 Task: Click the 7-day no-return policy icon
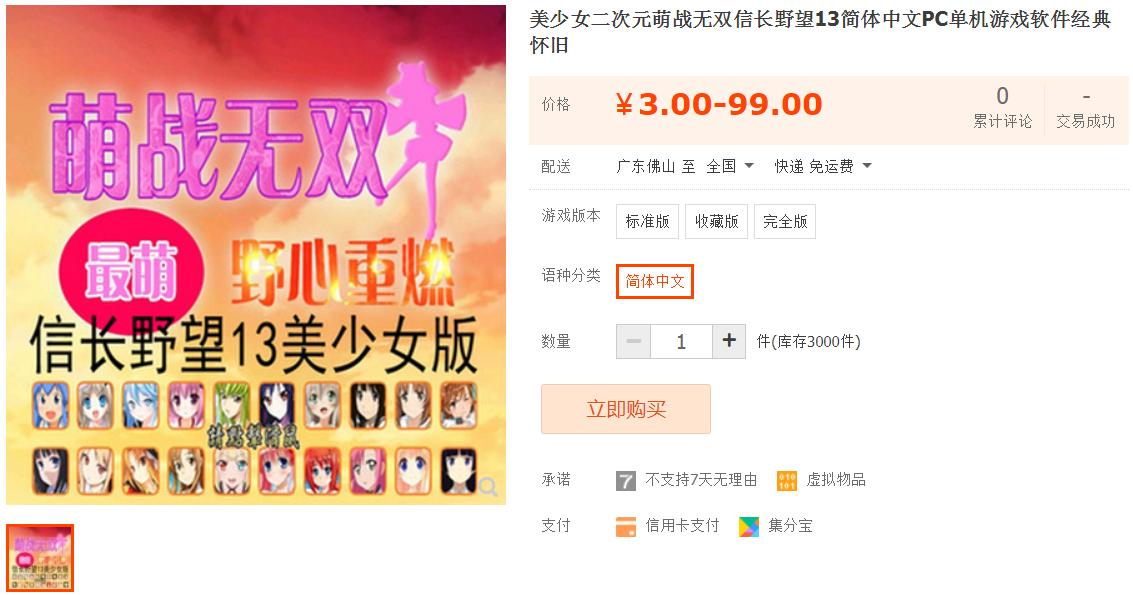pos(626,481)
